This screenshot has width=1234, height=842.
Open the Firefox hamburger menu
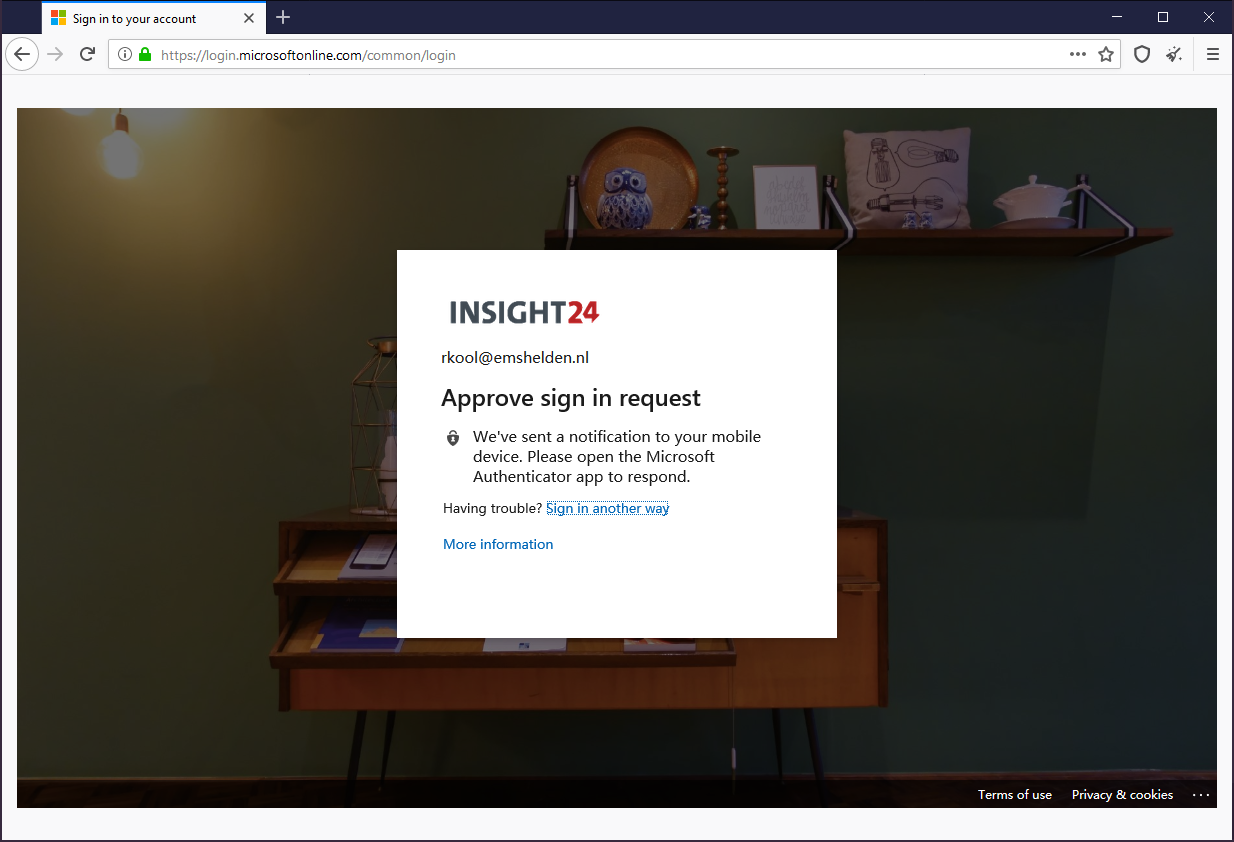1213,55
